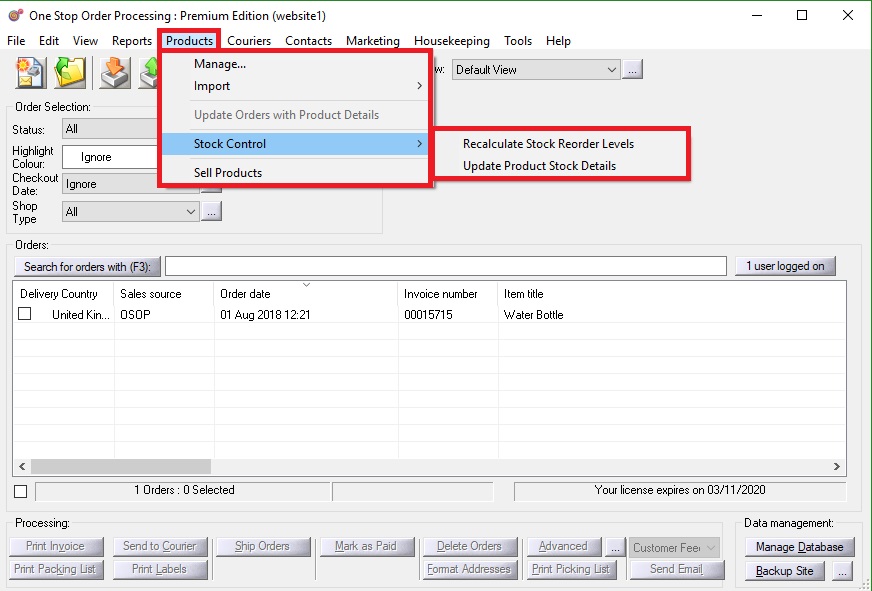Image resolution: width=872 pixels, height=591 pixels.
Task: Click the 1 user logged on button
Action: pos(785,266)
